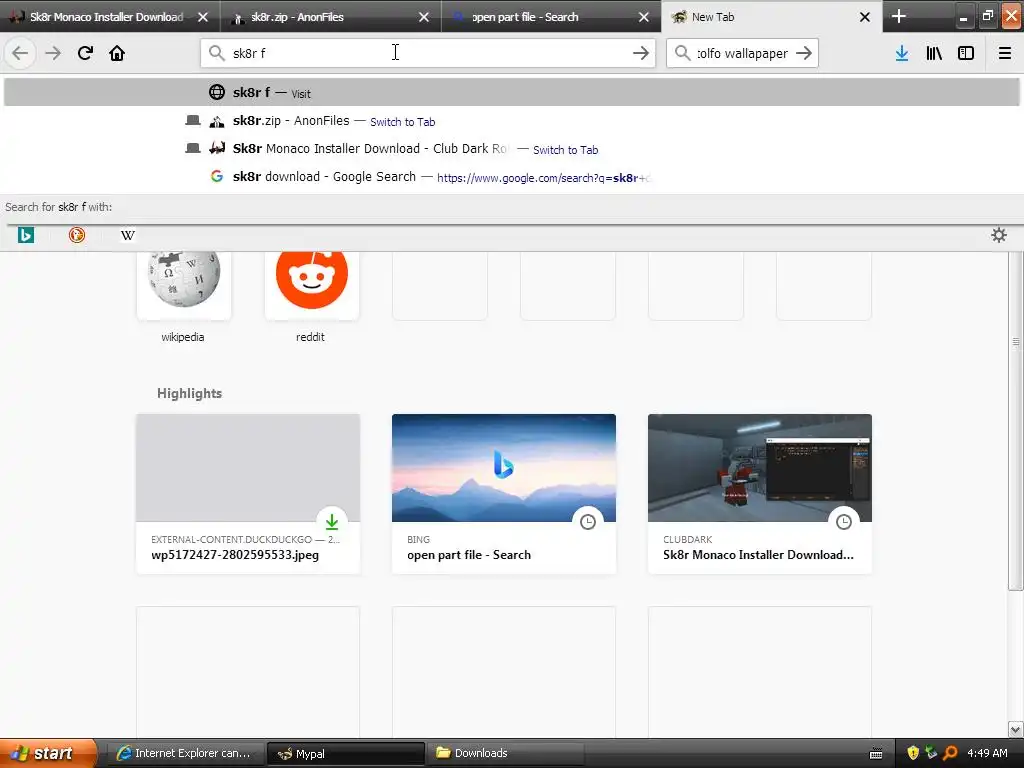Open the 'open part file - Search' highlight
Screen dimensions: 1024x768
(504, 494)
